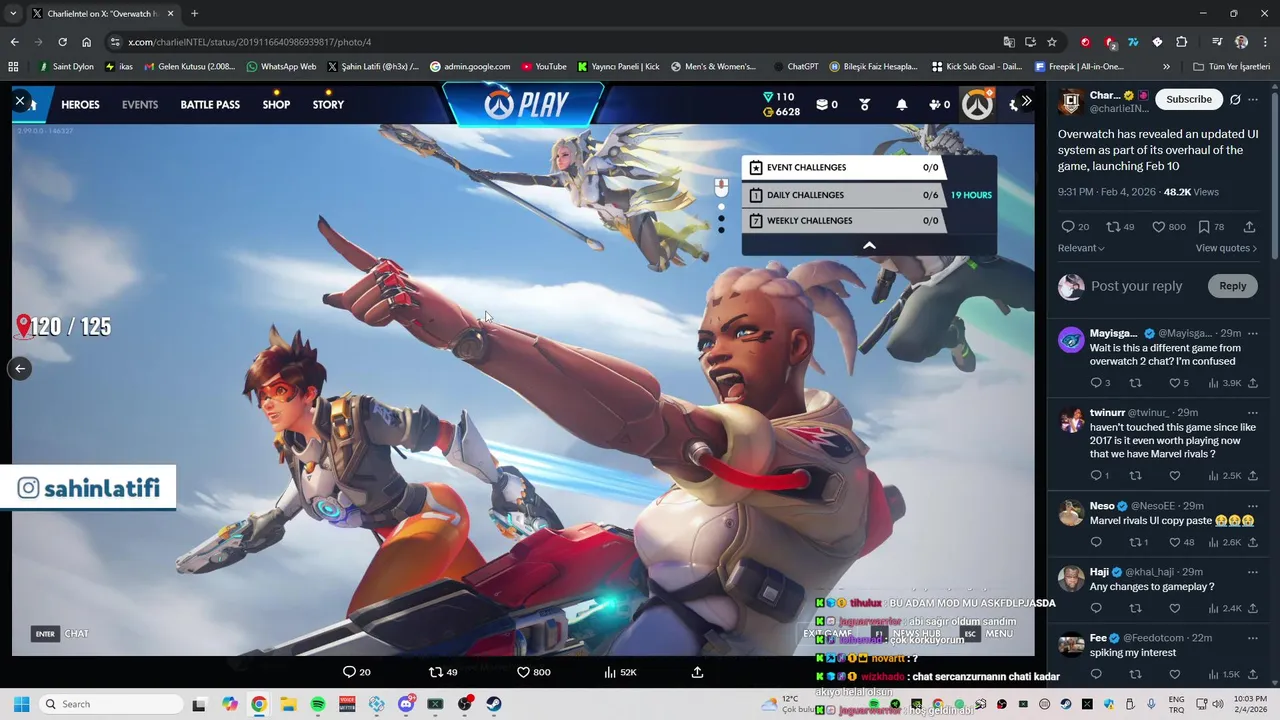The image size is (1280, 720).
Task: Open Spotify from the taskbar
Action: pos(318,704)
